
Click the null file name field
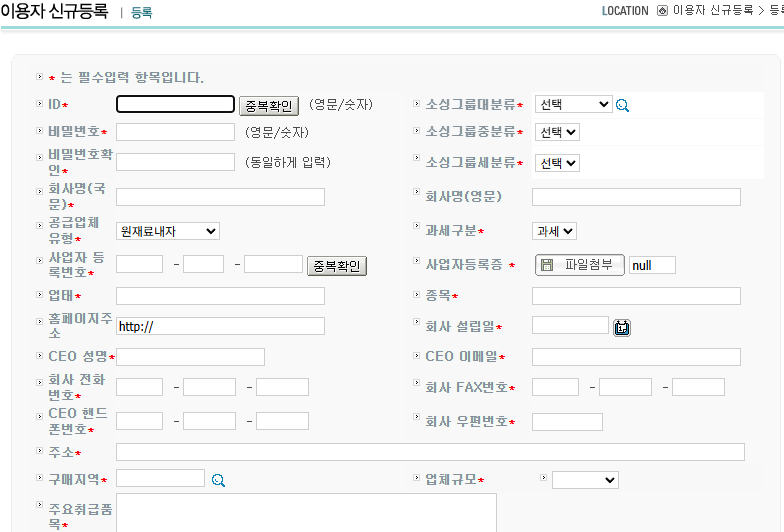tap(652, 265)
